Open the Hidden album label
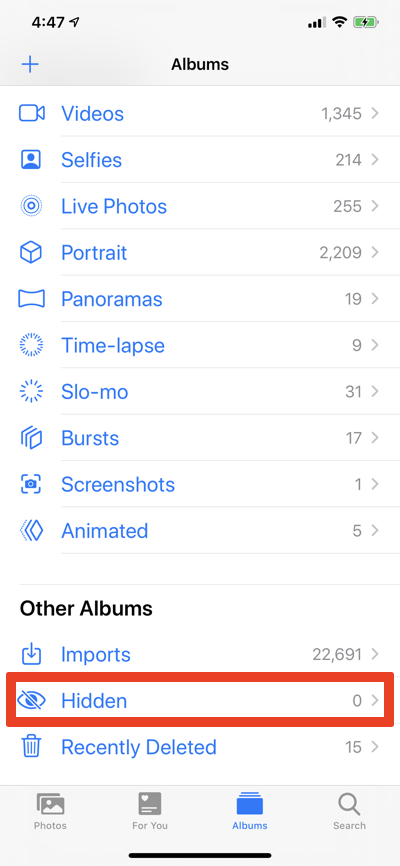 click(94, 700)
